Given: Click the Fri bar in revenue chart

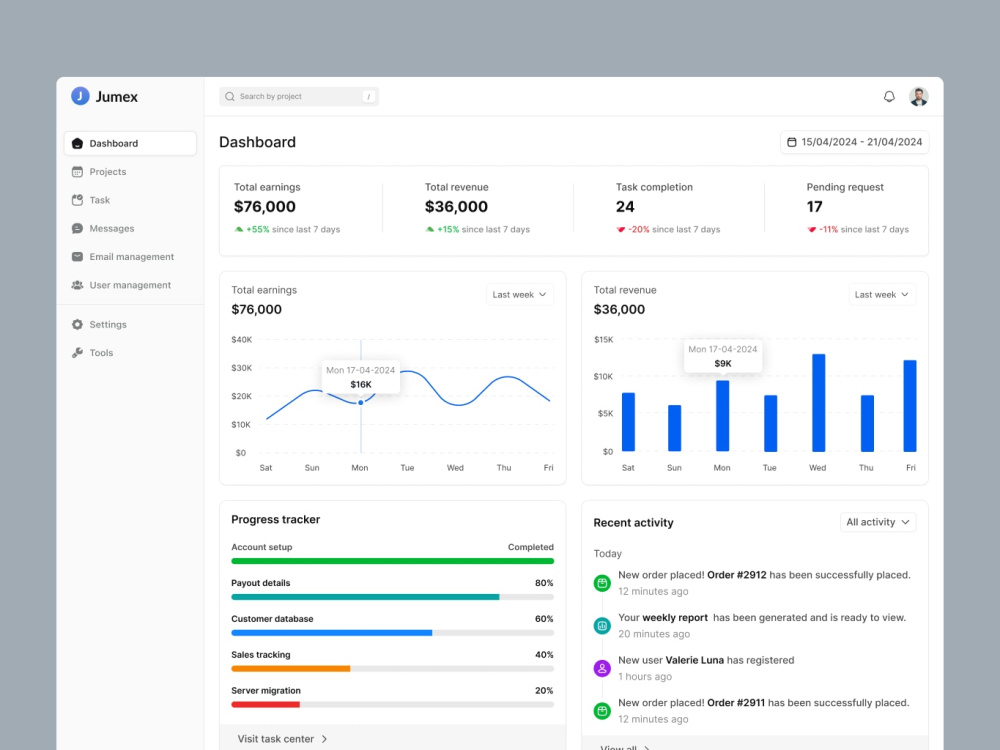Looking at the screenshot, I should point(910,406).
